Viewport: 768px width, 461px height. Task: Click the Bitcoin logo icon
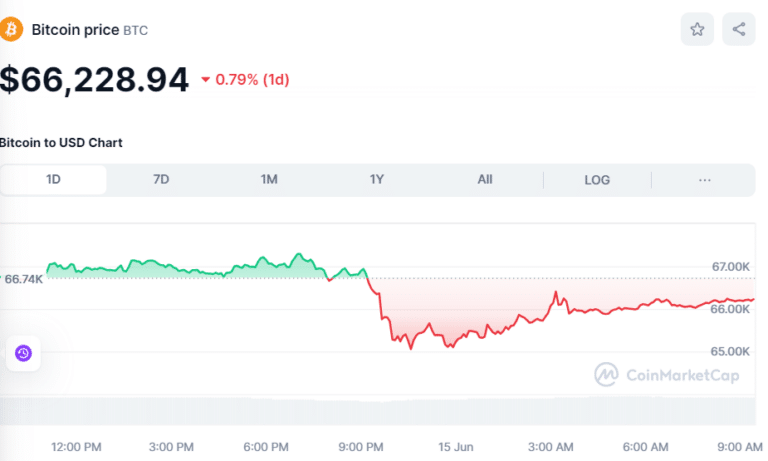[x=12, y=30]
